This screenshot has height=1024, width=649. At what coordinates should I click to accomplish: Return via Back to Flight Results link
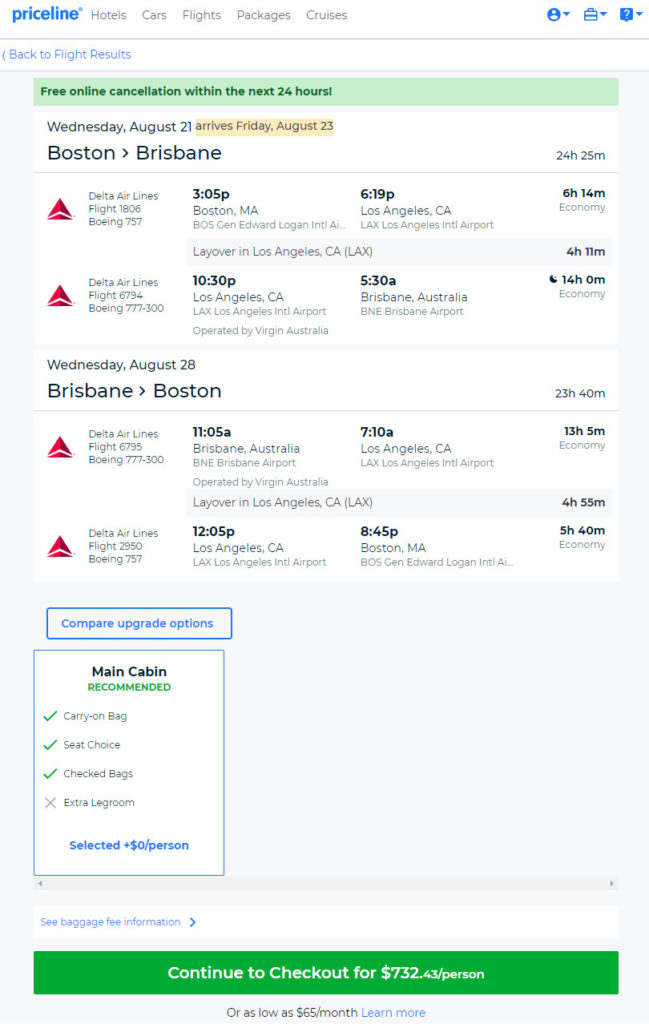click(x=67, y=54)
